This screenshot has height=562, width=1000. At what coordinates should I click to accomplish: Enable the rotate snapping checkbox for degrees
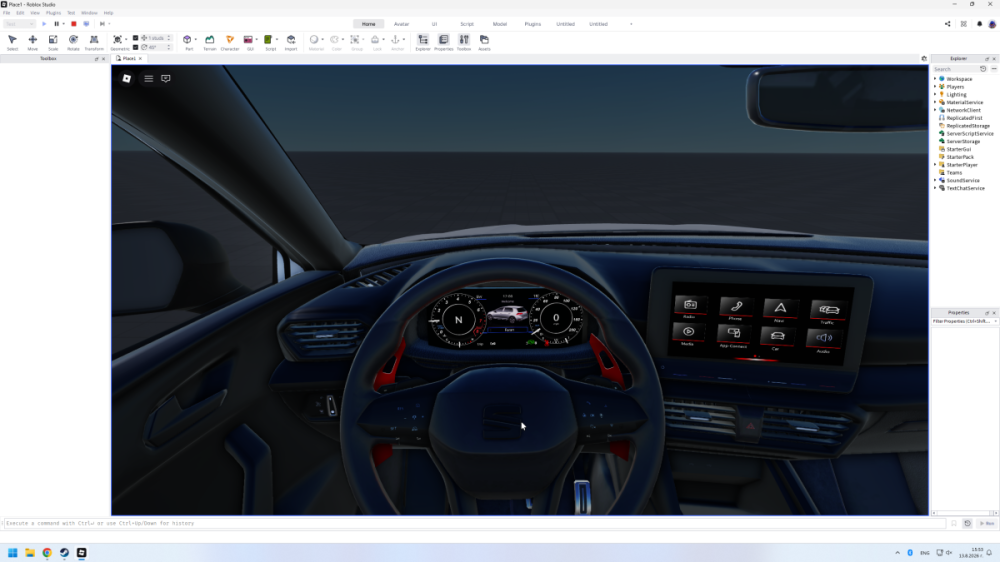click(135, 47)
